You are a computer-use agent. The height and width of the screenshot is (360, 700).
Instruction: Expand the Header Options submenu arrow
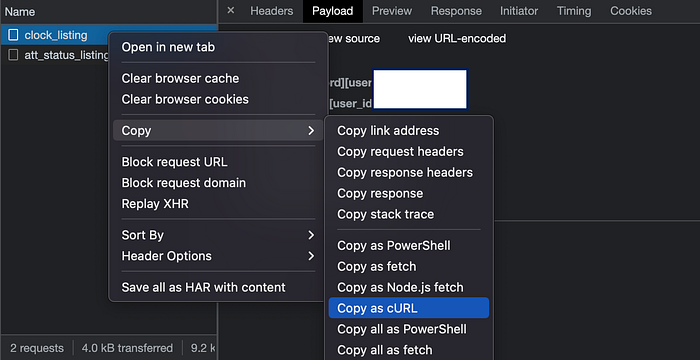pyautogui.click(x=311, y=256)
